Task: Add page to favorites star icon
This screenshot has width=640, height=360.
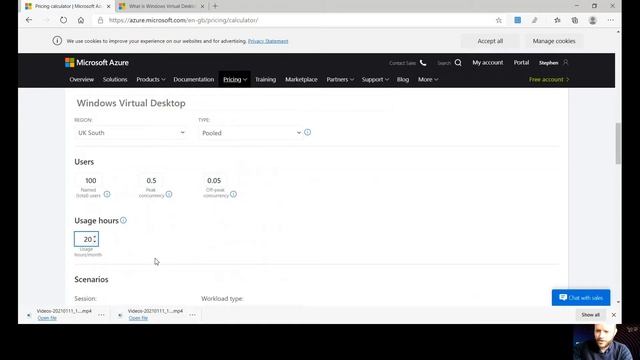Action: point(498,20)
